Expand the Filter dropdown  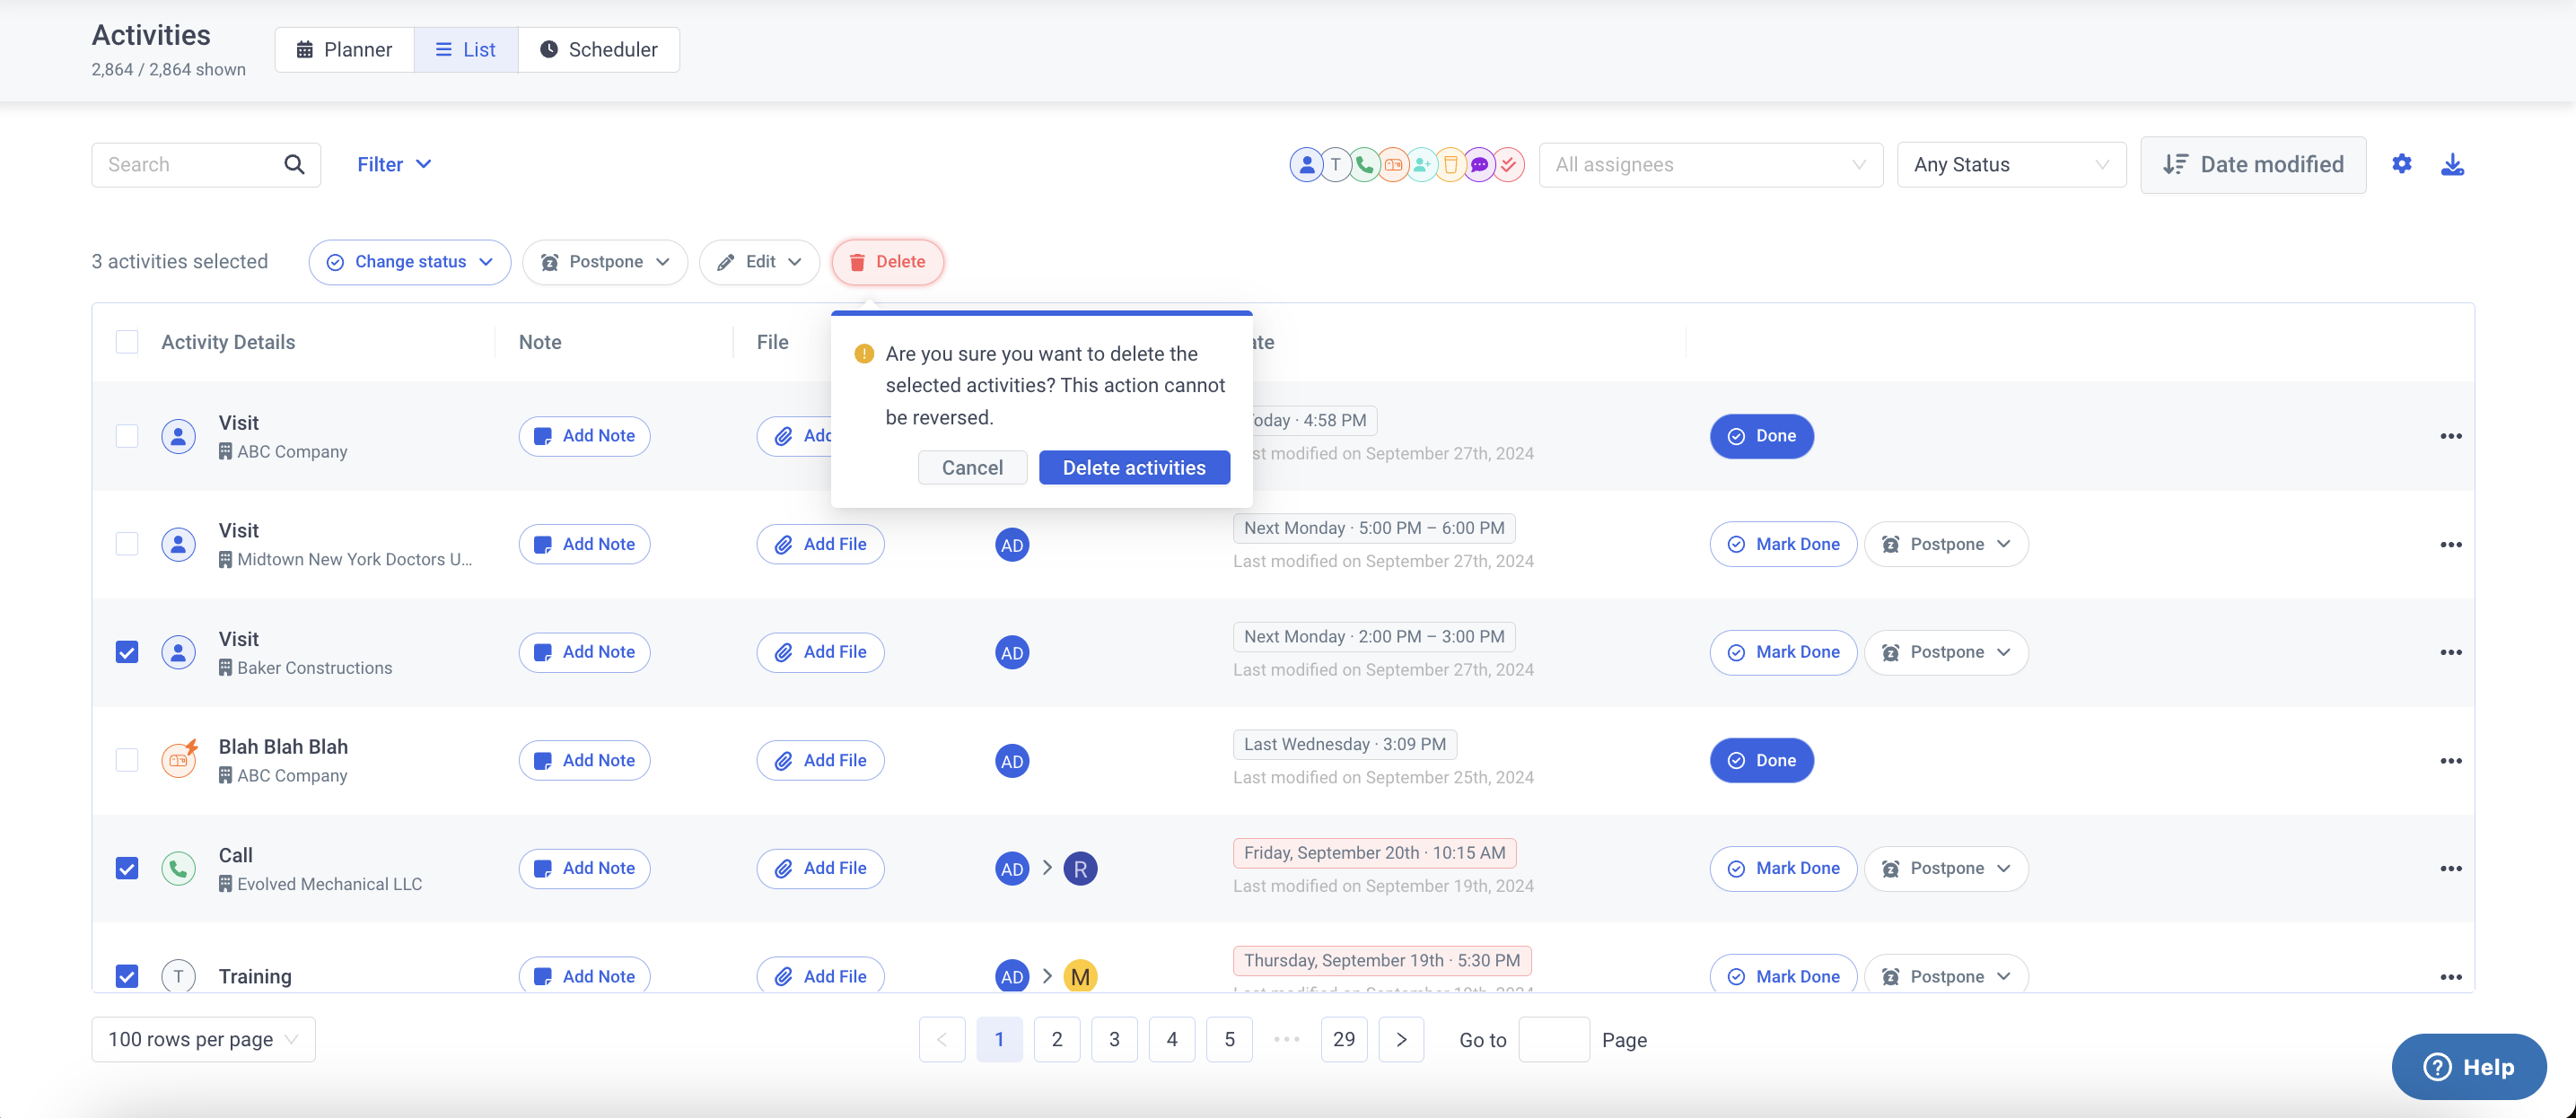(x=394, y=164)
